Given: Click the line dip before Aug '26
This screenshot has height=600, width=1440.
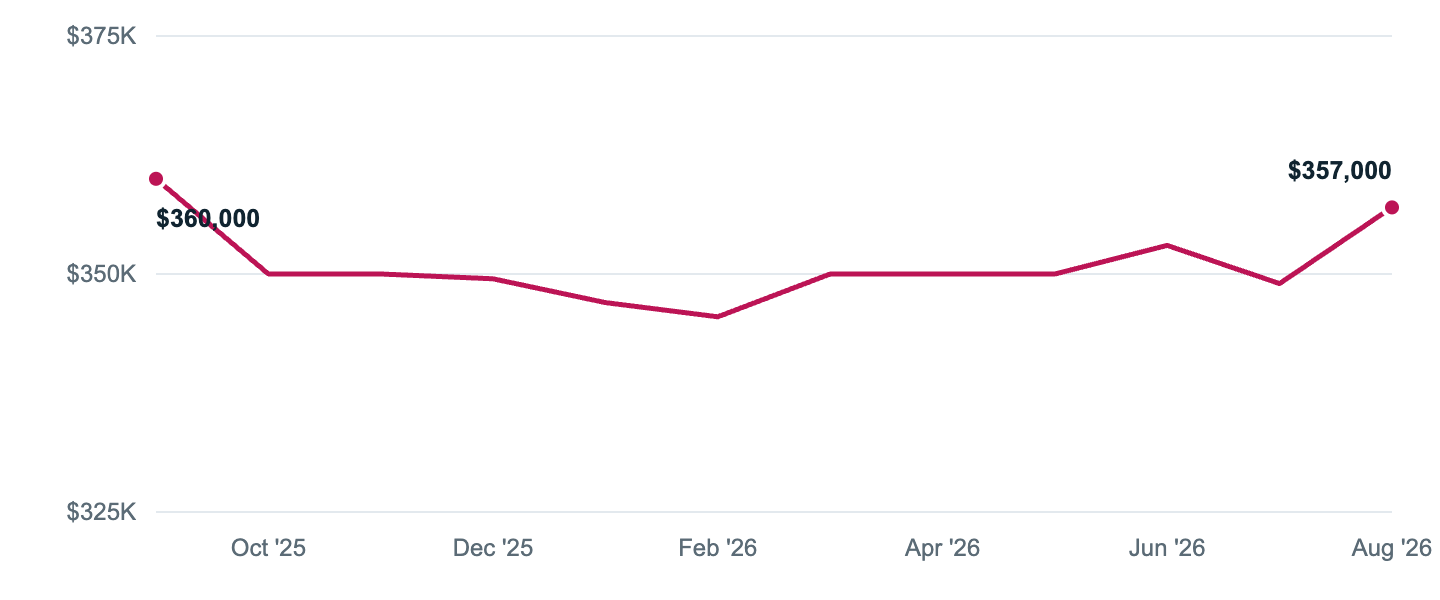Looking at the screenshot, I should [1279, 284].
